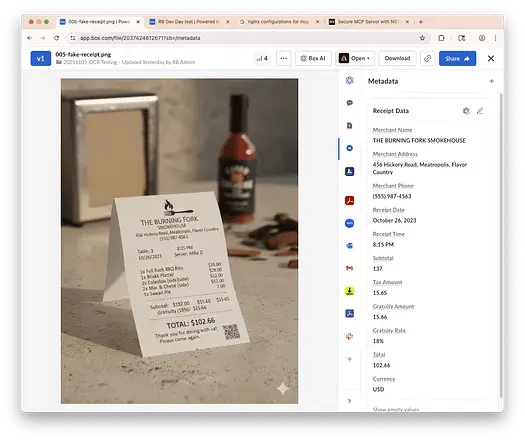
Task: Click the Receipt Data template heading
Action: tap(390, 111)
